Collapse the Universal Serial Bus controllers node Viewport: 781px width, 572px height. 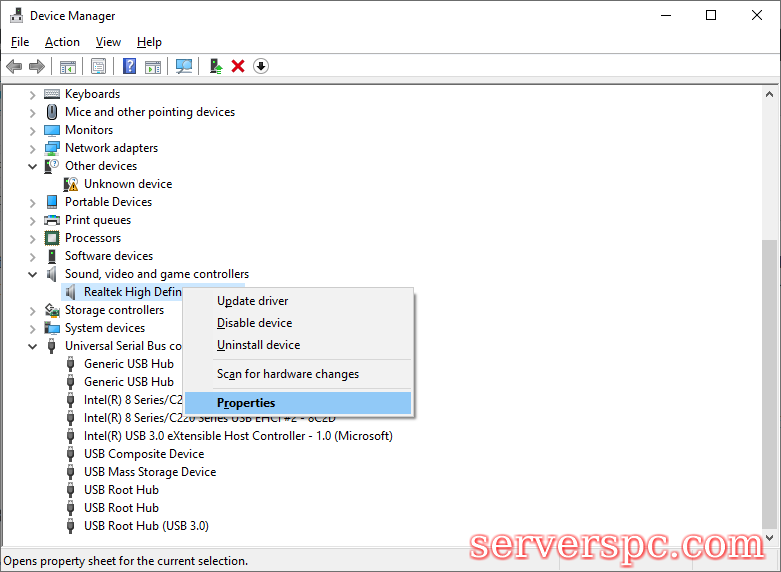[32, 346]
